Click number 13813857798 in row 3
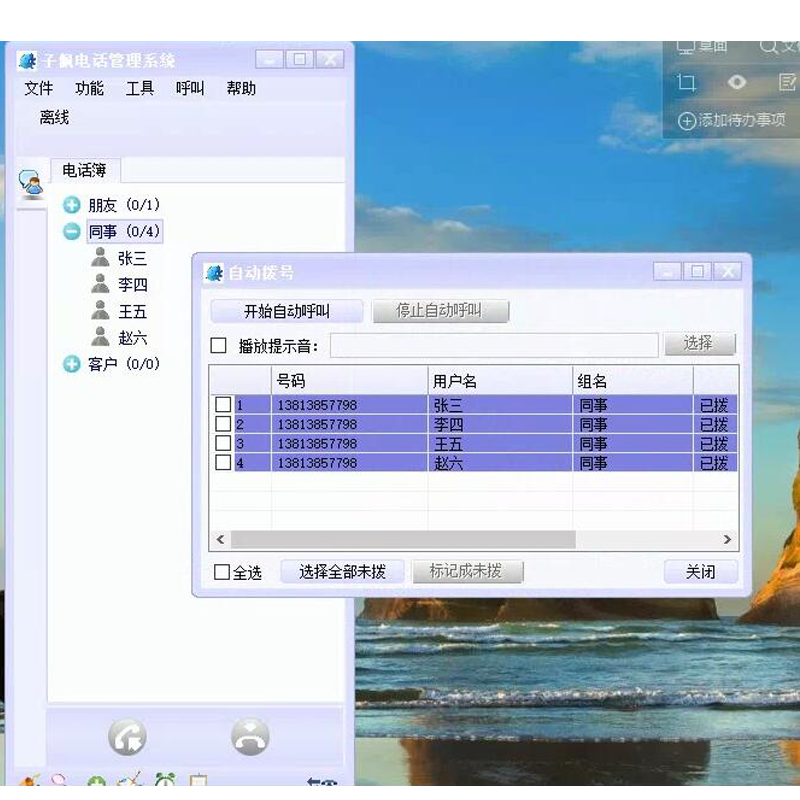The height and width of the screenshot is (800, 800). pyautogui.click(x=317, y=443)
